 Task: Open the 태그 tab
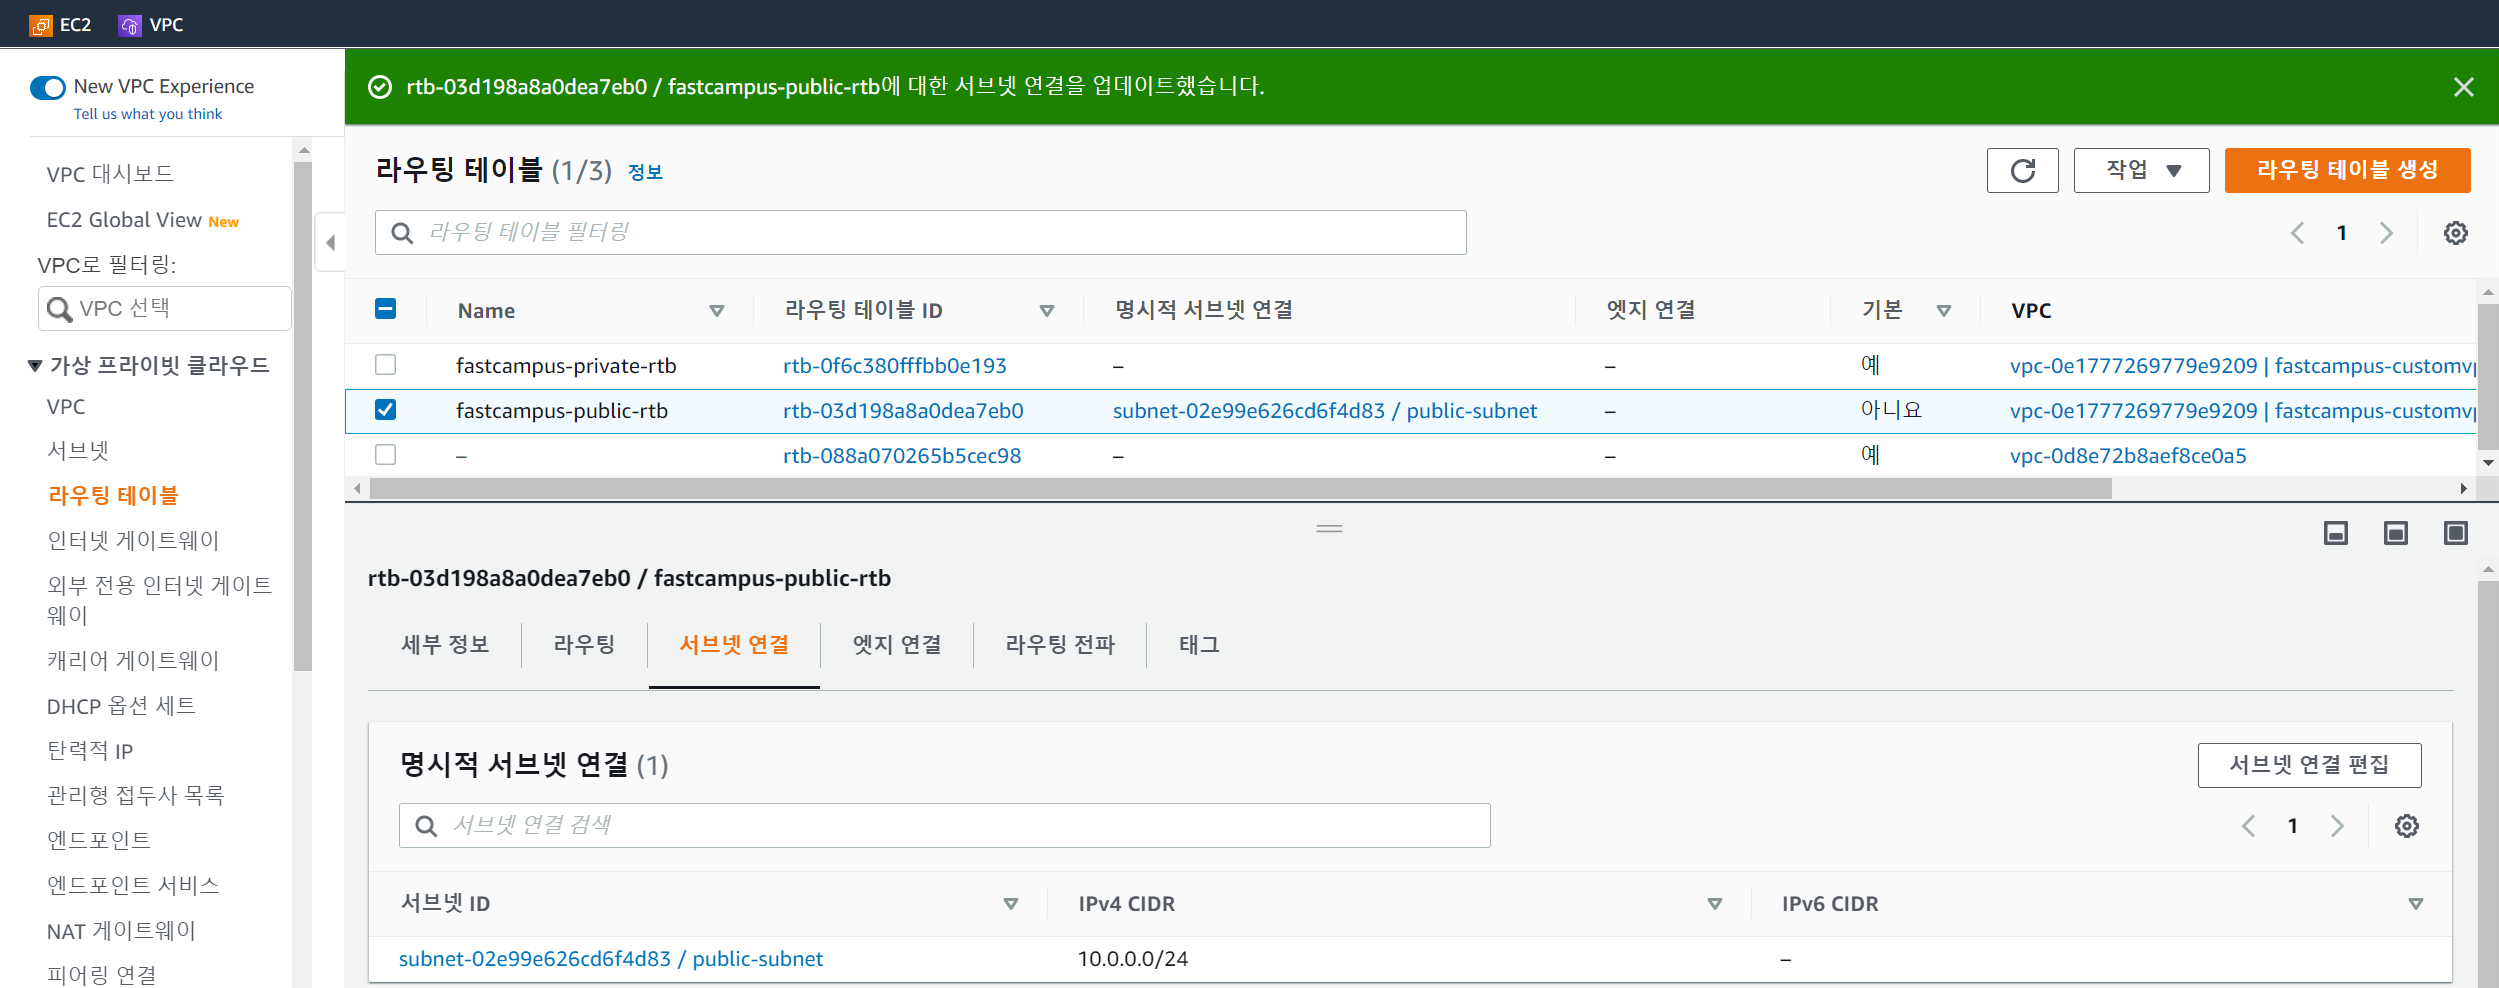pyautogui.click(x=1199, y=645)
